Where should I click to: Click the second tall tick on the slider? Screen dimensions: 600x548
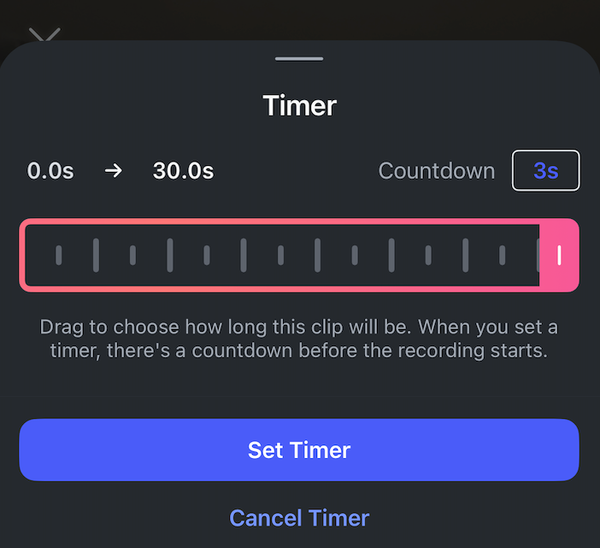170,255
